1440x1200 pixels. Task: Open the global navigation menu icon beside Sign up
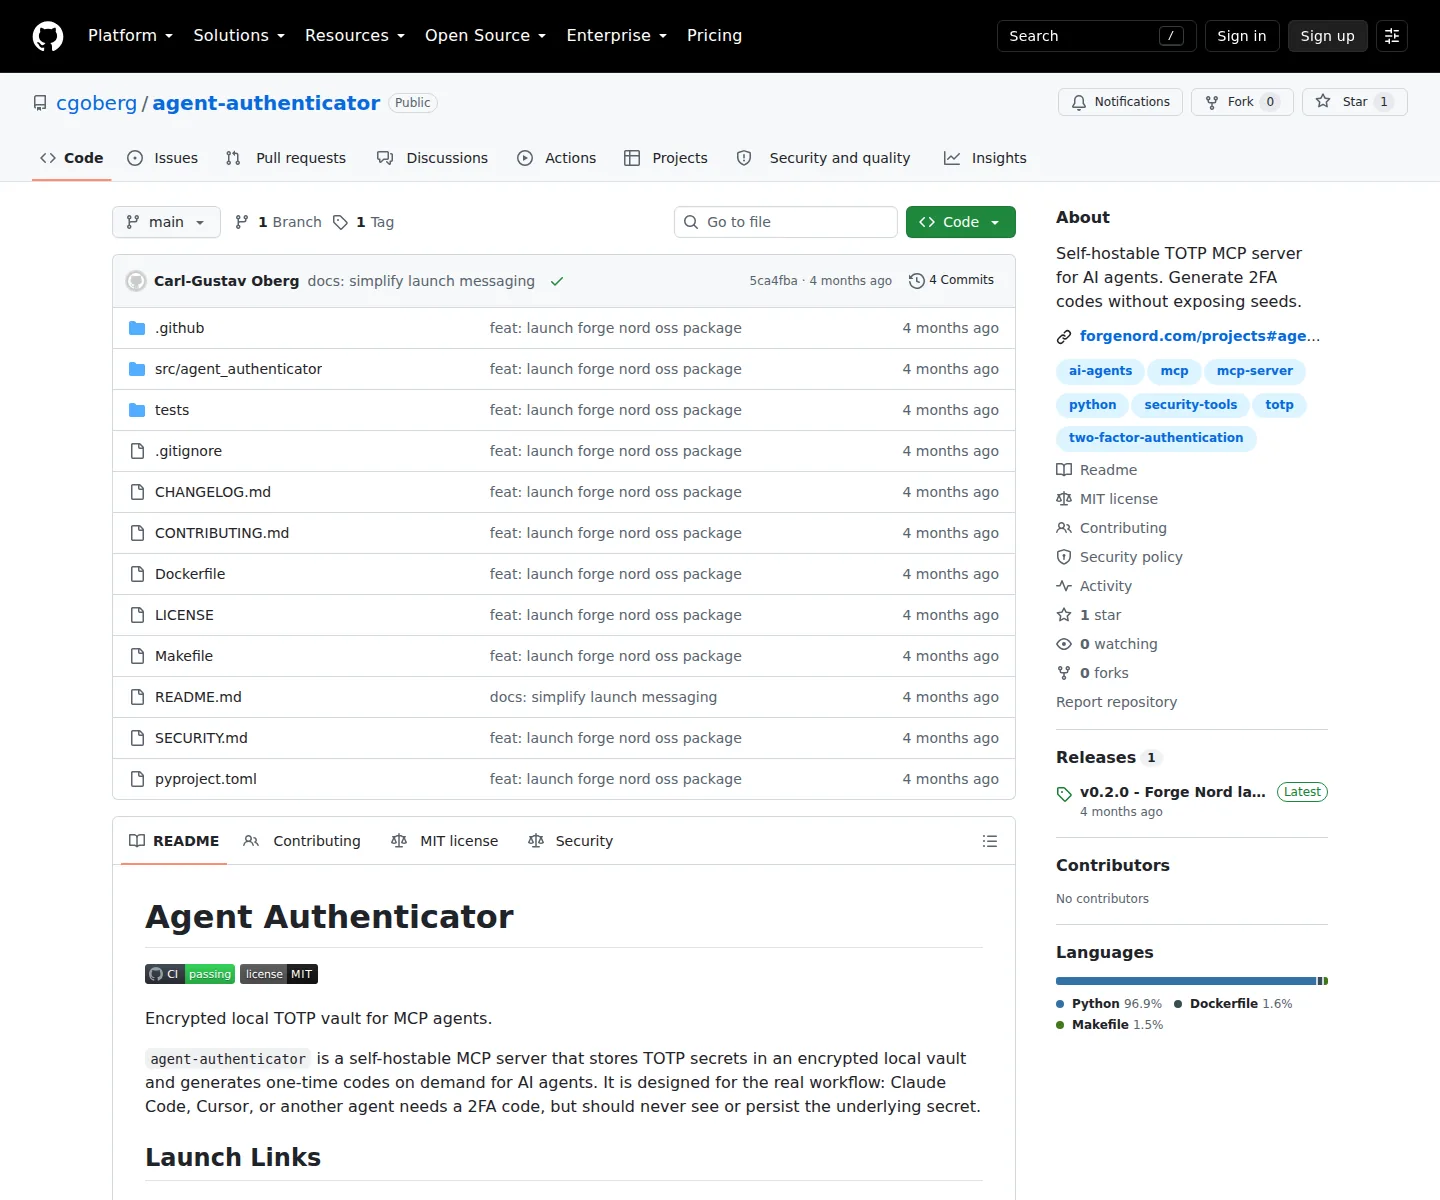1392,36
